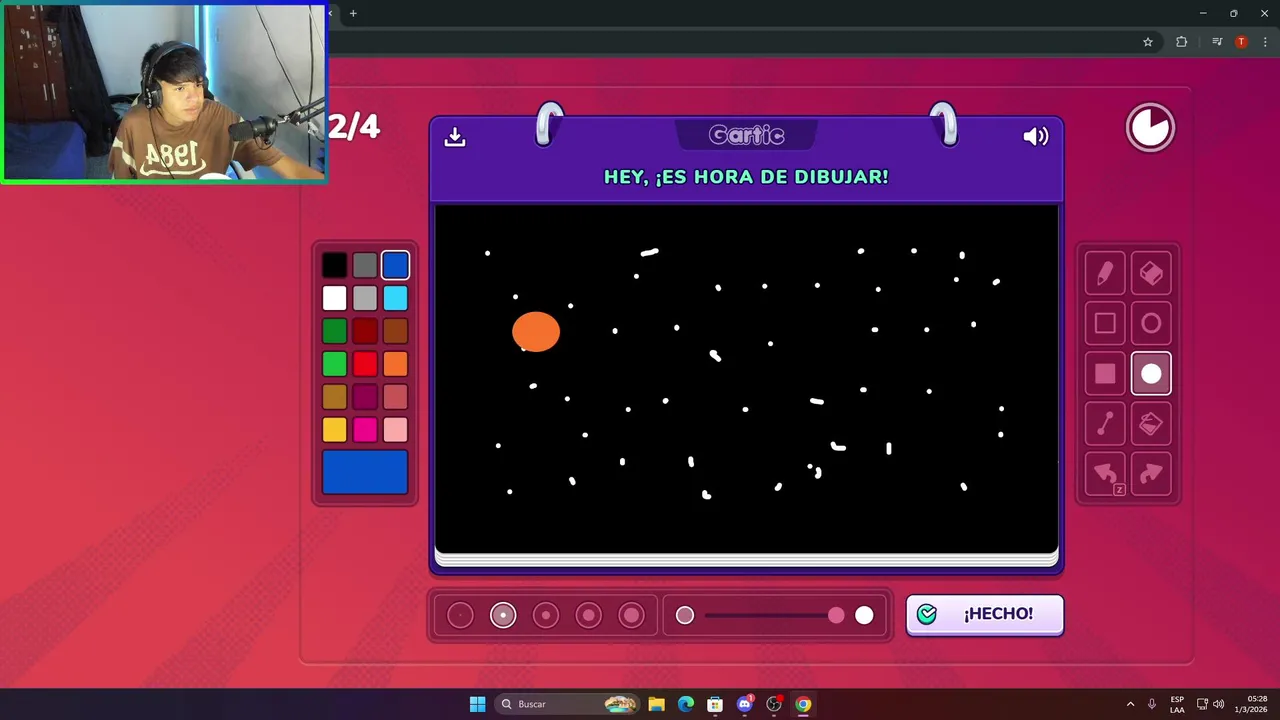Open Discord from the taskbar
This screenshot has width=1280, height=720.
coord(744,704)
